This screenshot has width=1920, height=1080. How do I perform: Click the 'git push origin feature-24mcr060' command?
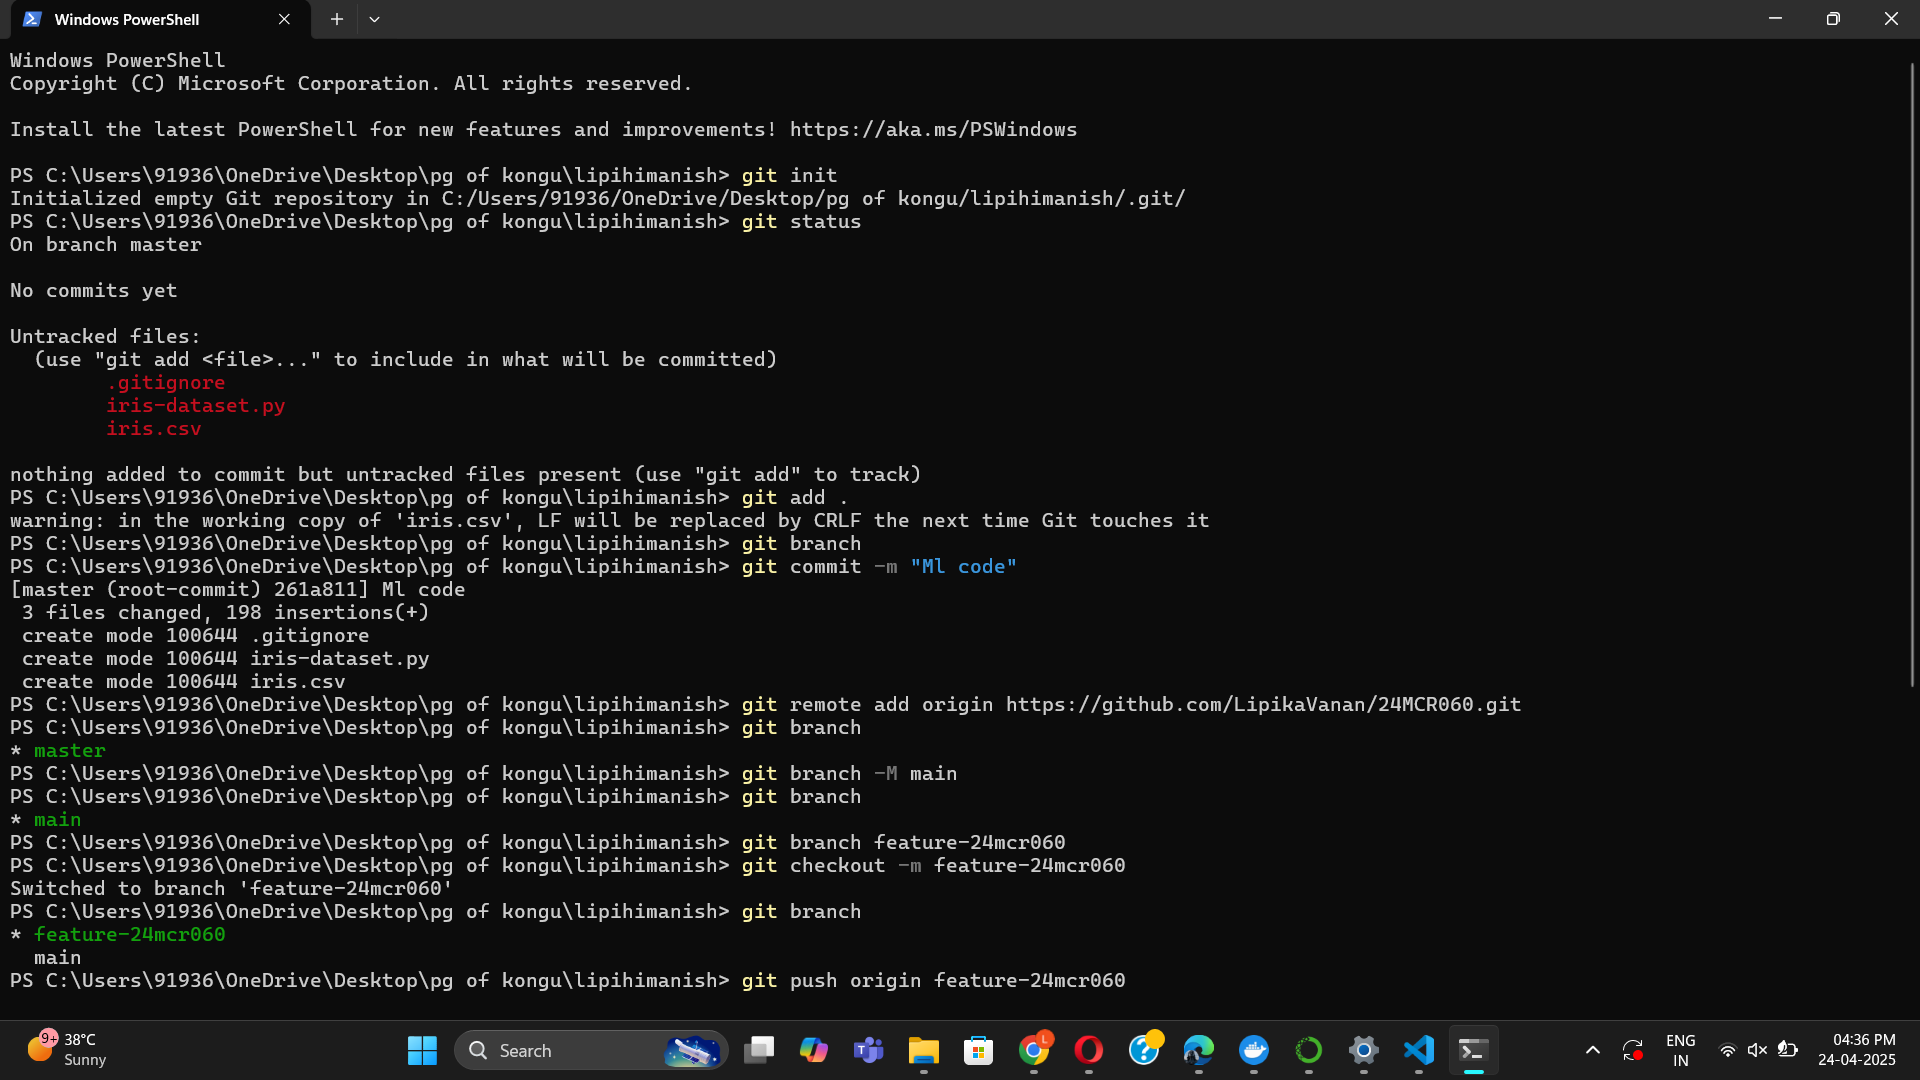tap(933, 981)
